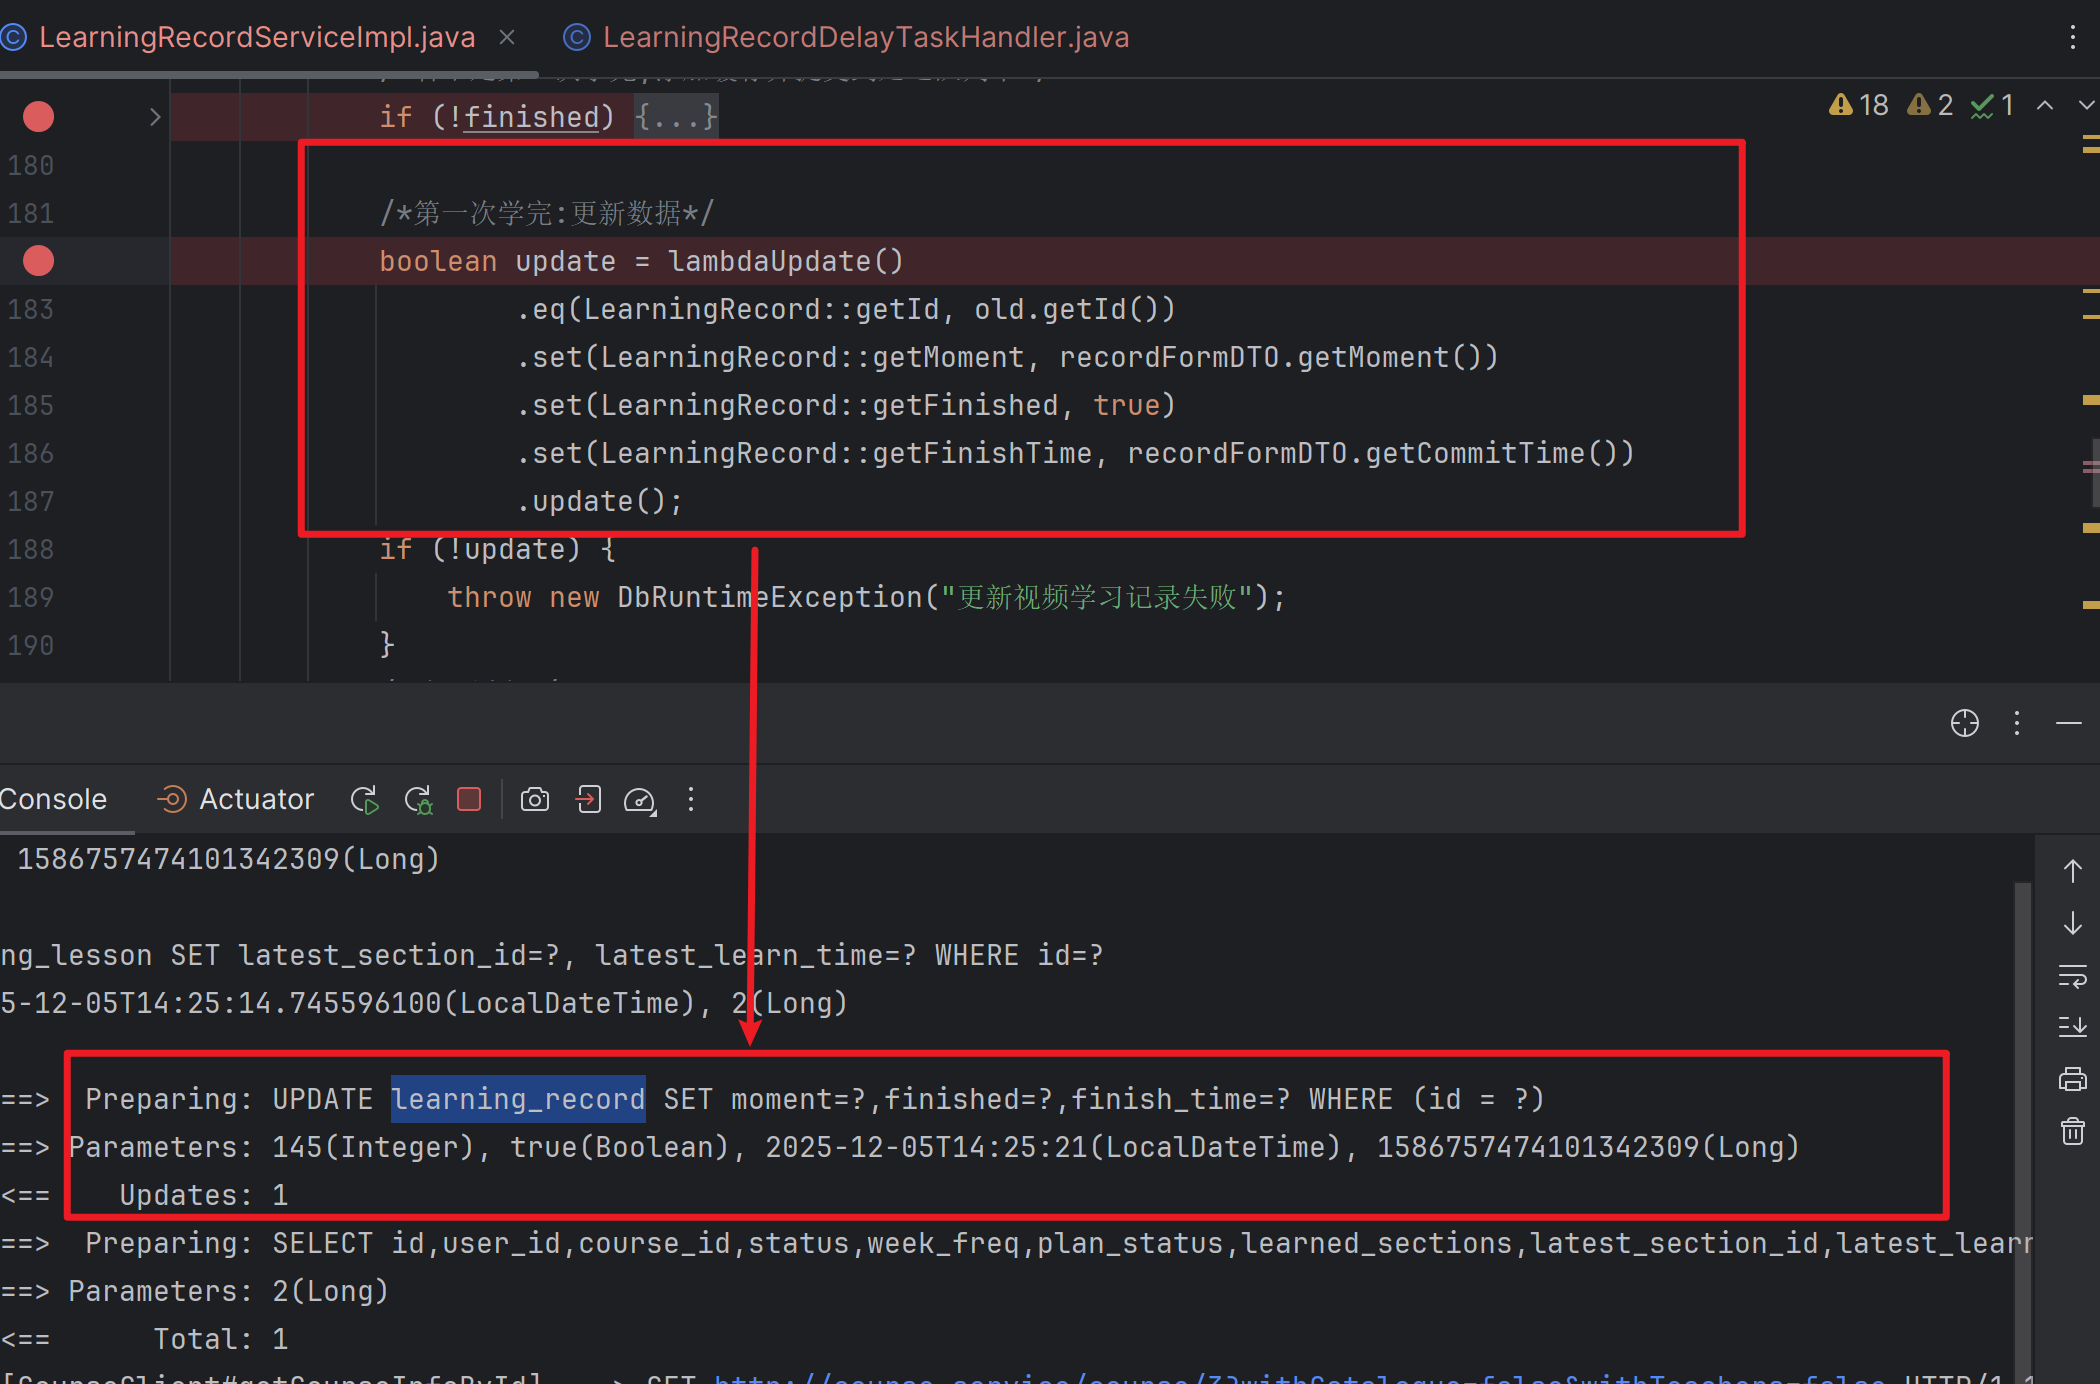Toggle breakpoint on the lambdaUpdate line

(x=38, y=261)
